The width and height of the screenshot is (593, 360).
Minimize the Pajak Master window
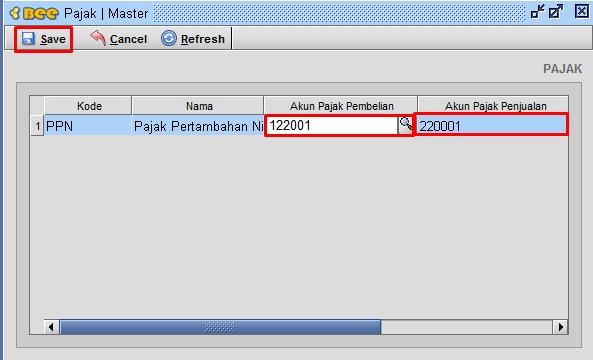(537, 12)
